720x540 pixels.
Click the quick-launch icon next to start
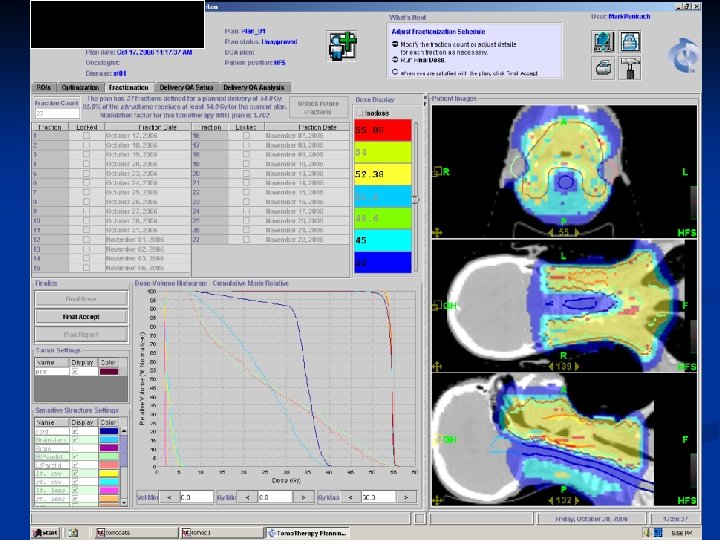[73, 533]
